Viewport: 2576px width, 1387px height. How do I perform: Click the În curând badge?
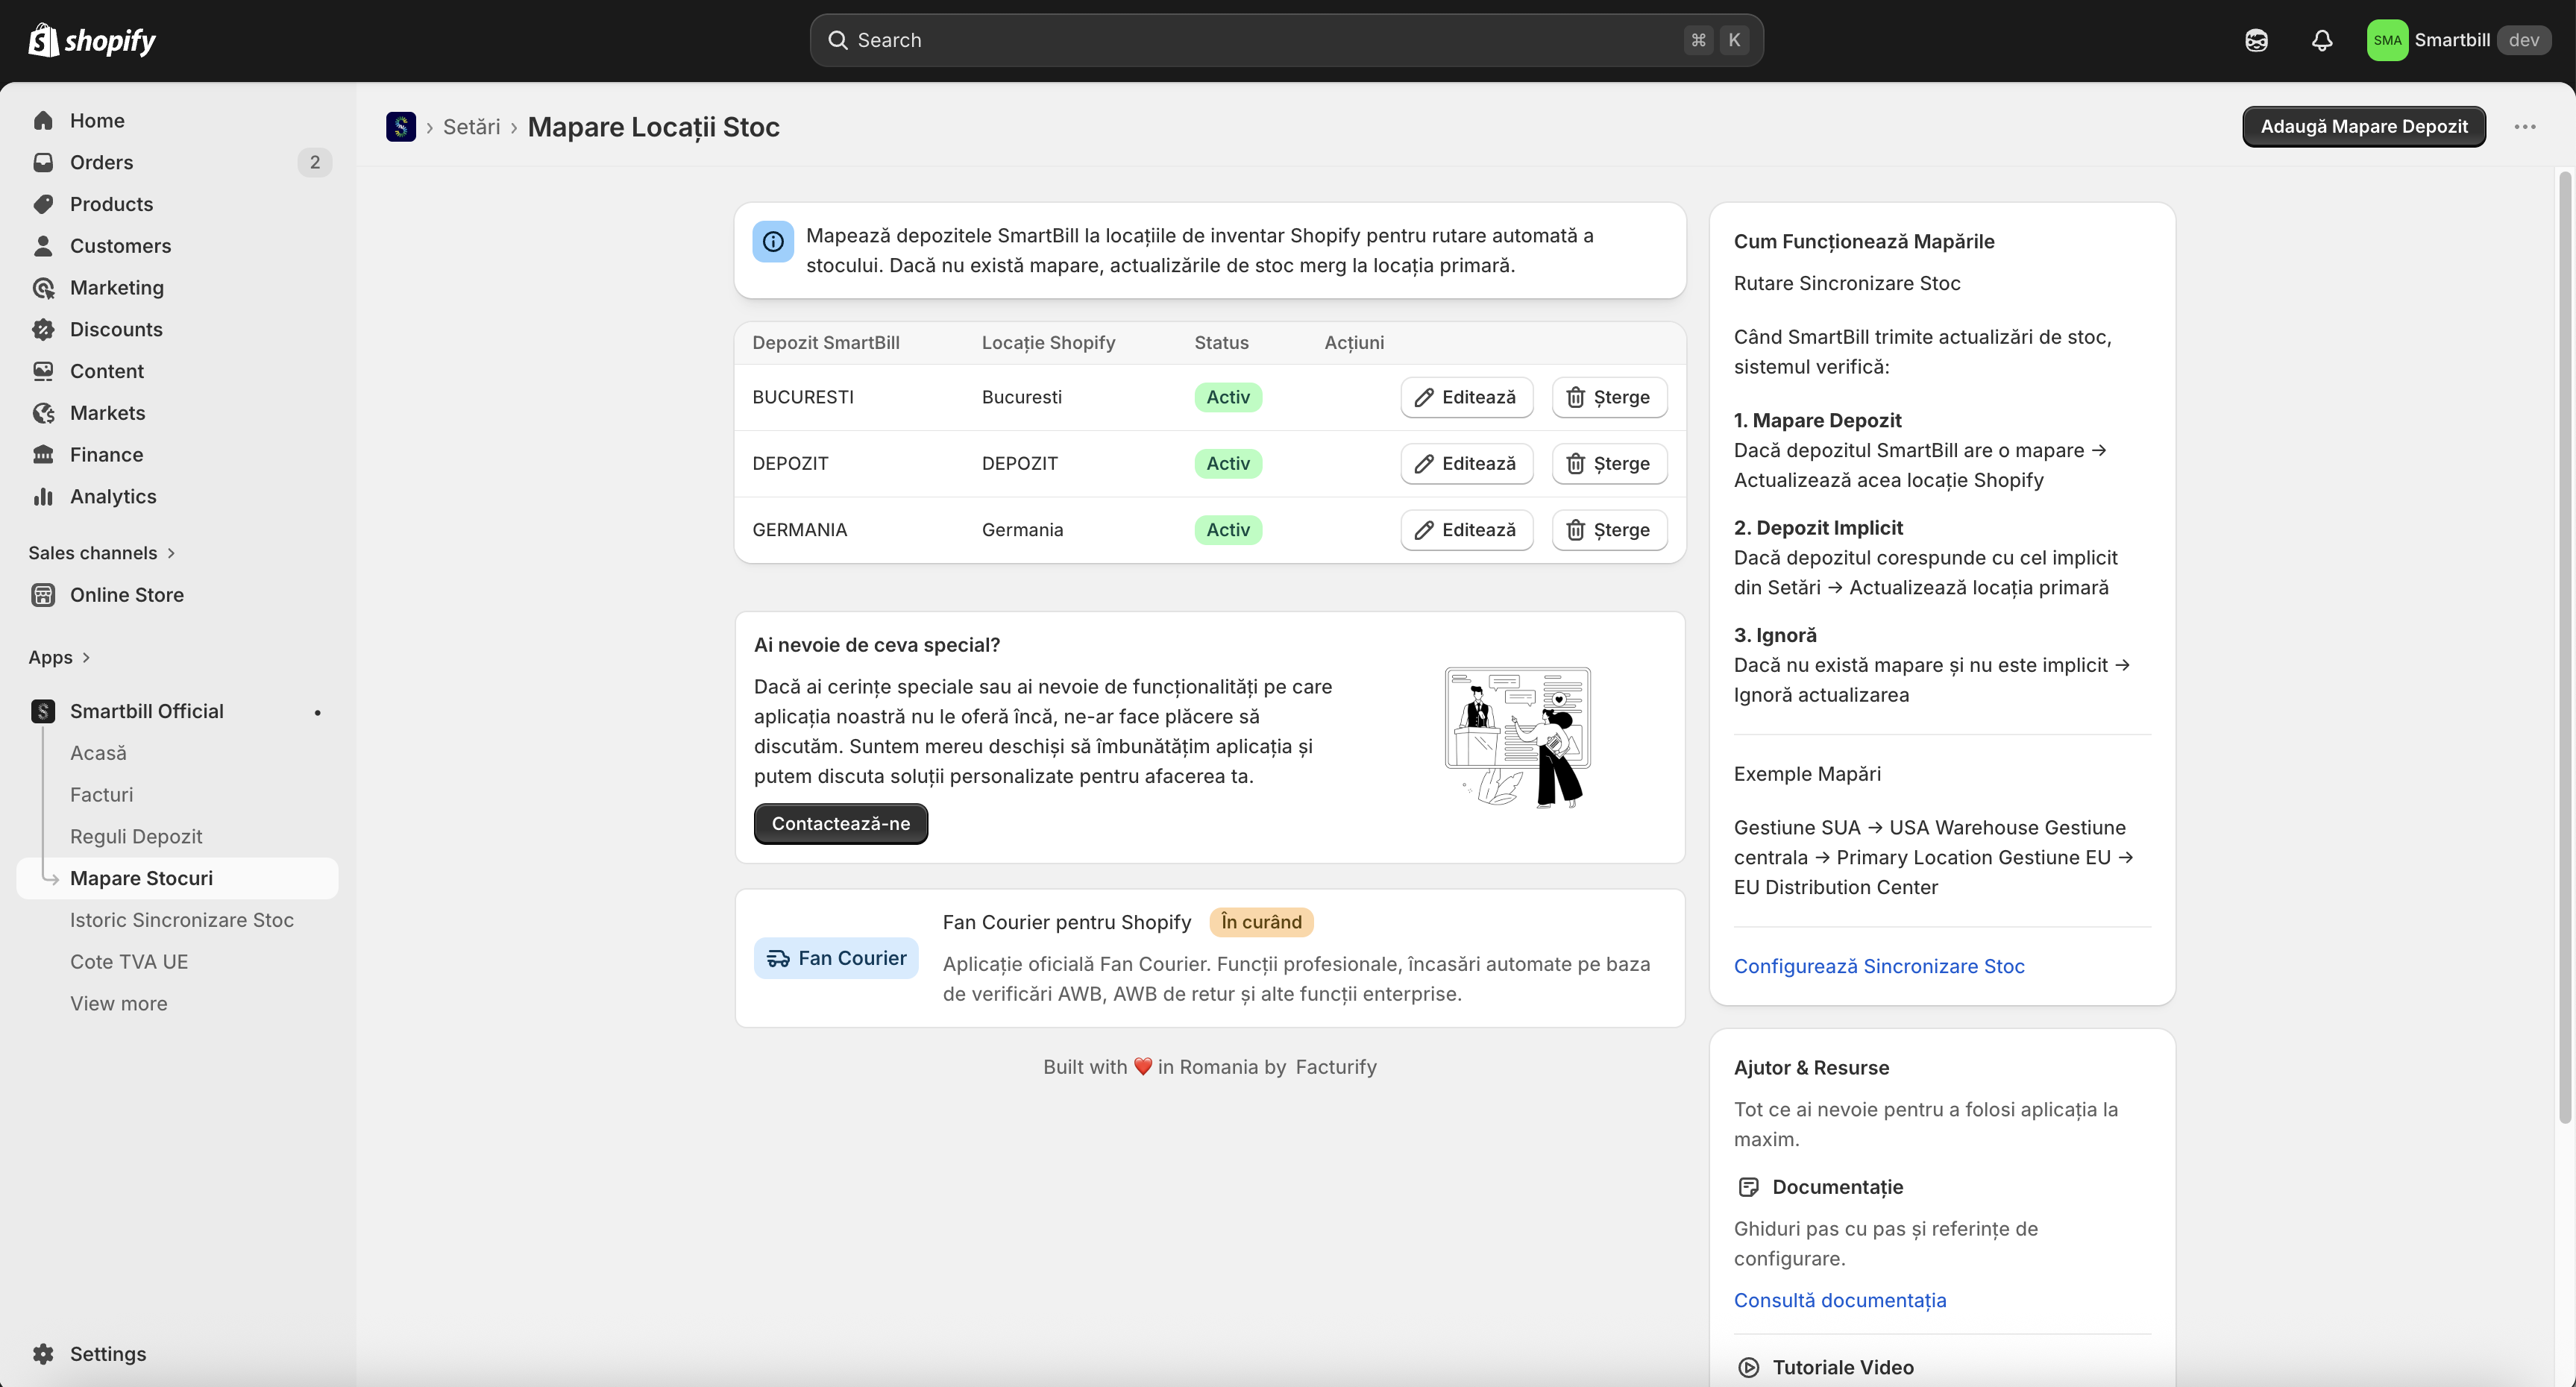pos(1261,922)
